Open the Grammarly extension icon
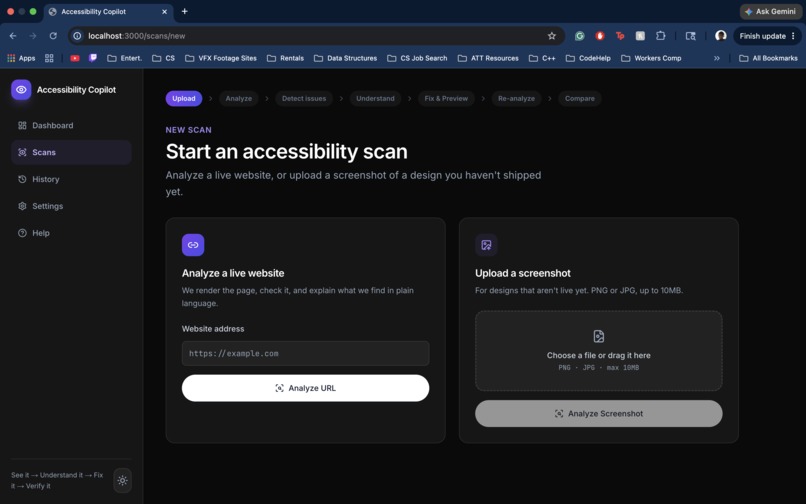Image resolution: width=806 pixels, height=504 pixels. 579,35
